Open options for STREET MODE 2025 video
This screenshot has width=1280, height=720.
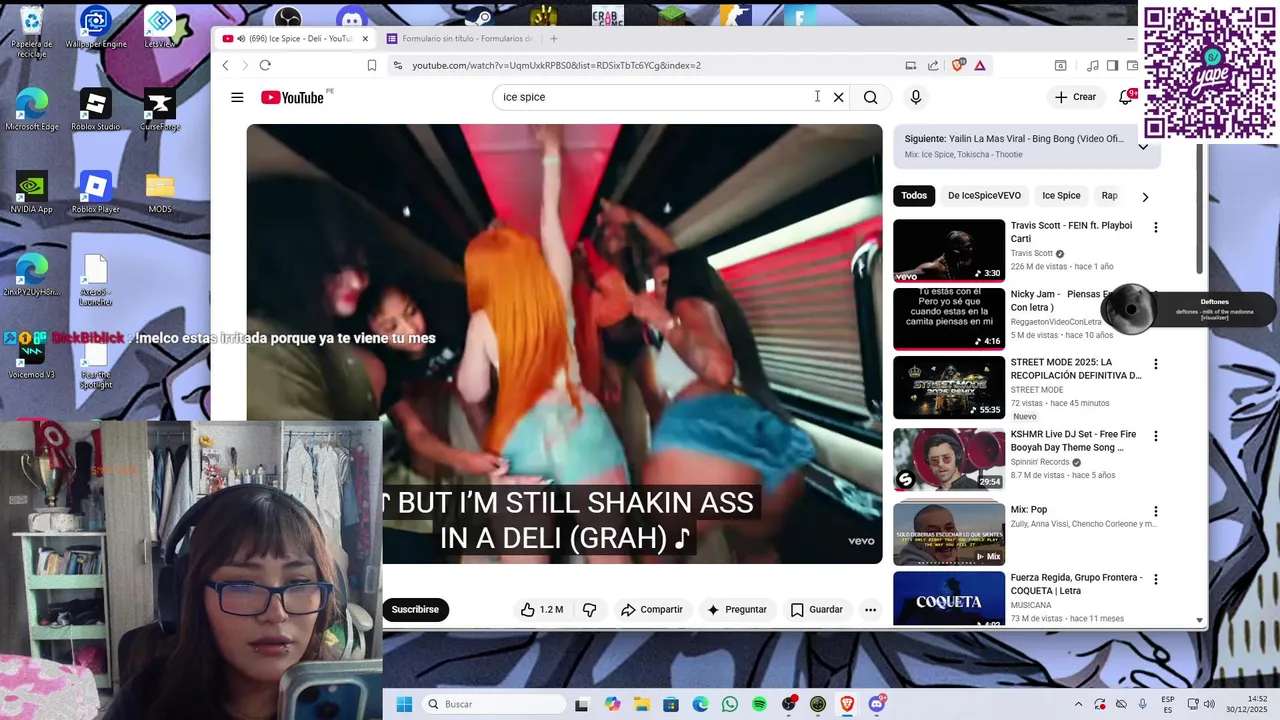(1156, 365)
